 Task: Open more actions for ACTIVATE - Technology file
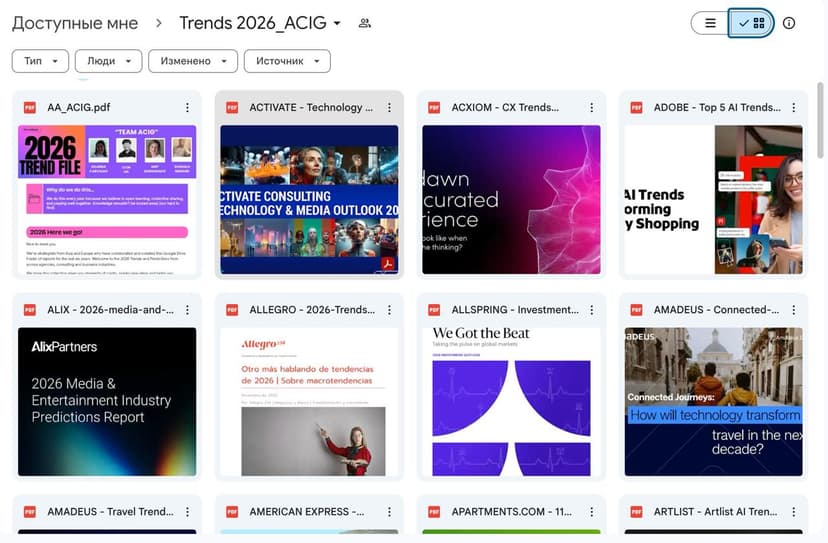389,108
